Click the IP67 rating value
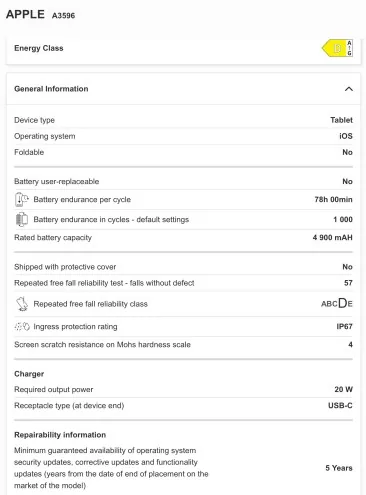Image resolution: width=366 pixels, height=495 pixels. [x=344, y=326]
